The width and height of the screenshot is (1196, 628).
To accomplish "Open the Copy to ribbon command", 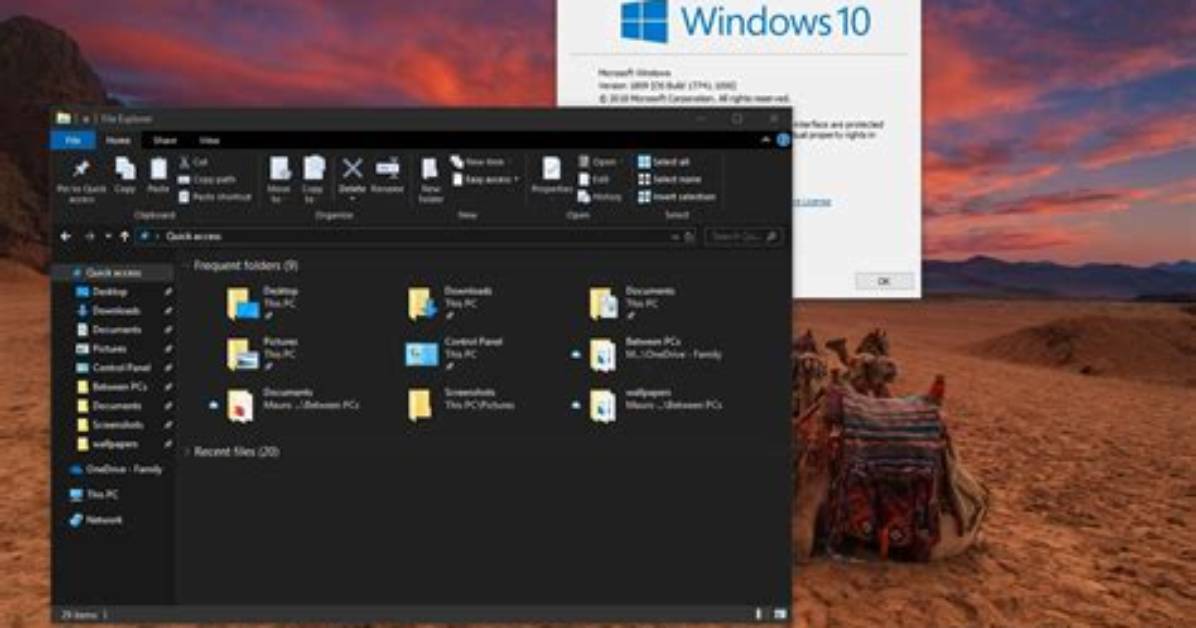I will (x=313, y=180).
